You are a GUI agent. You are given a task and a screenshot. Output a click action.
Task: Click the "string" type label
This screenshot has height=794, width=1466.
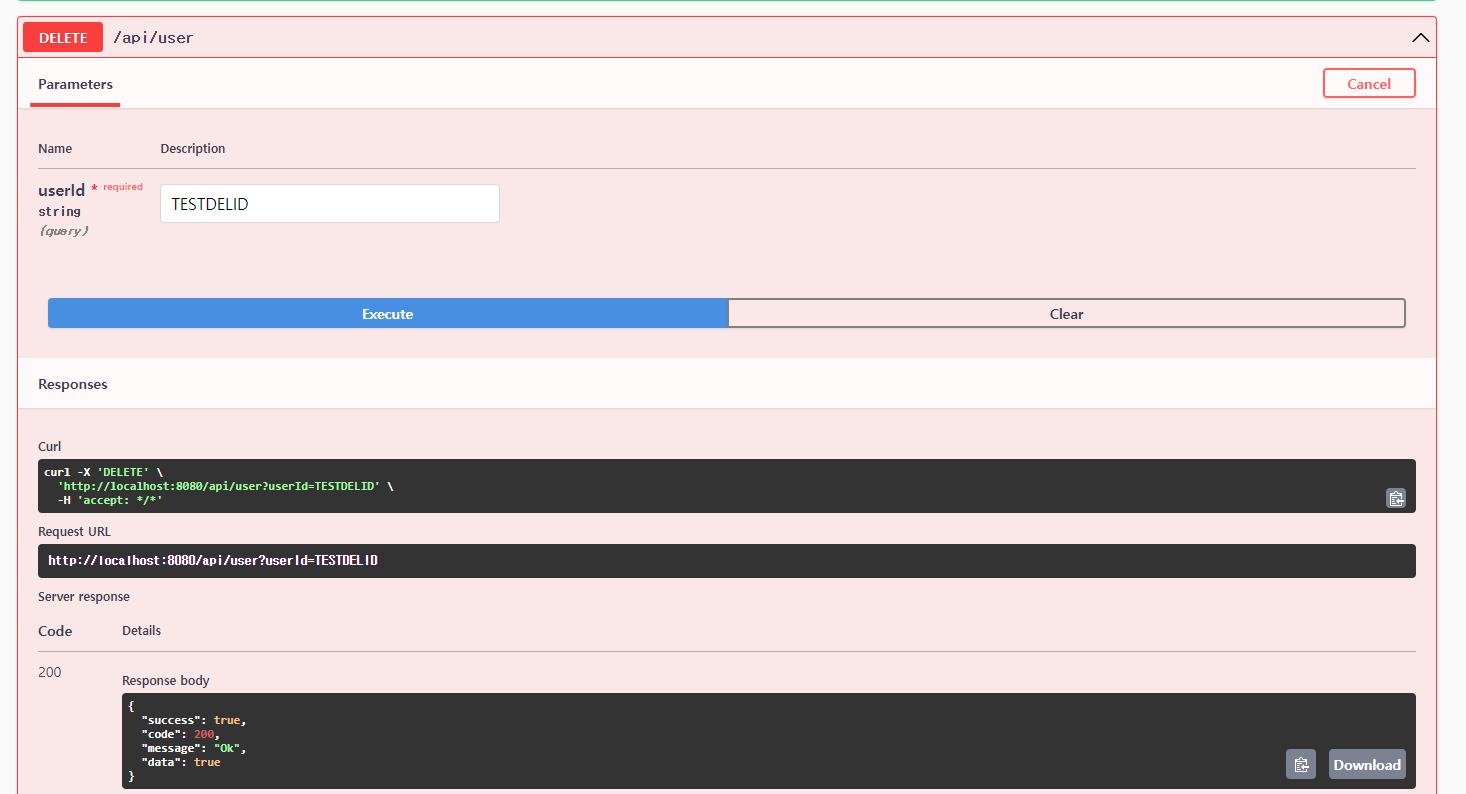point(59,212)
